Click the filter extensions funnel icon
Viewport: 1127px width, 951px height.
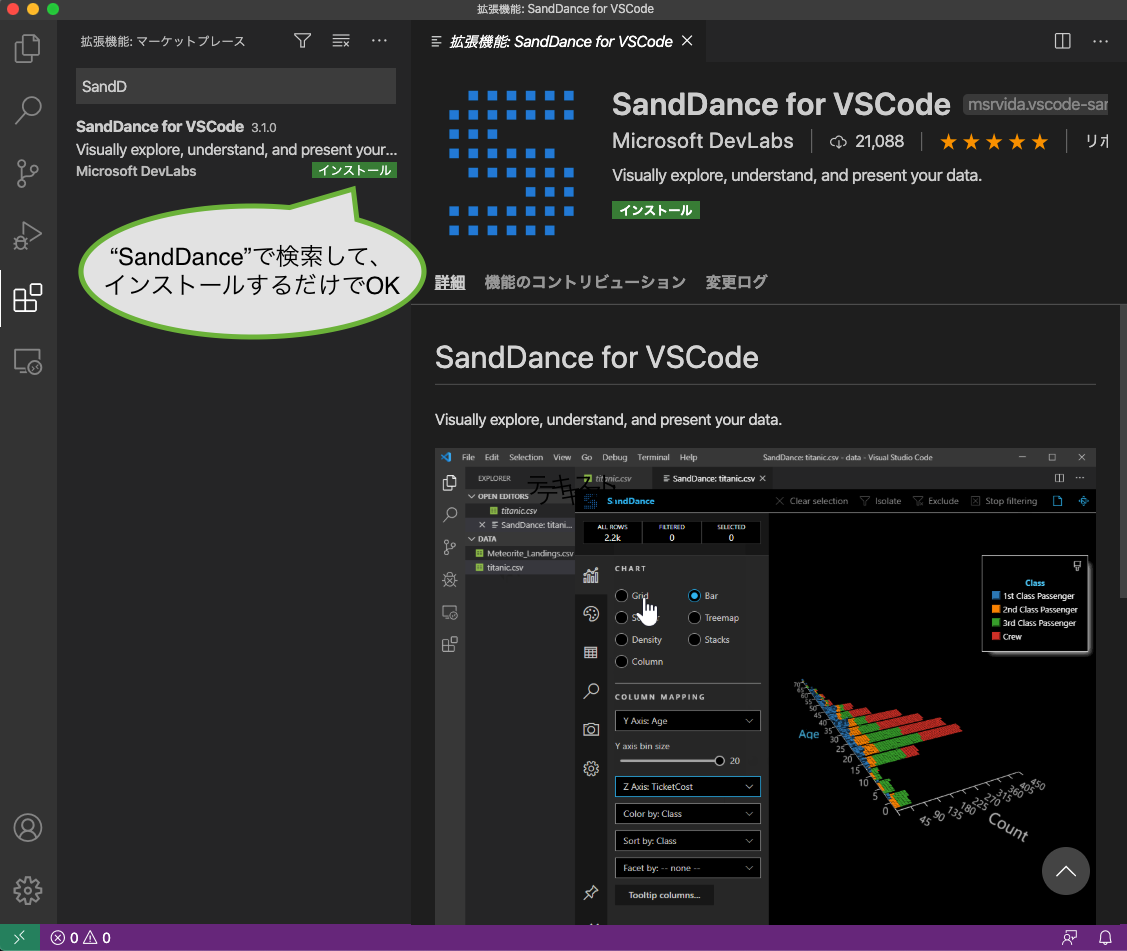pos(303,41)
